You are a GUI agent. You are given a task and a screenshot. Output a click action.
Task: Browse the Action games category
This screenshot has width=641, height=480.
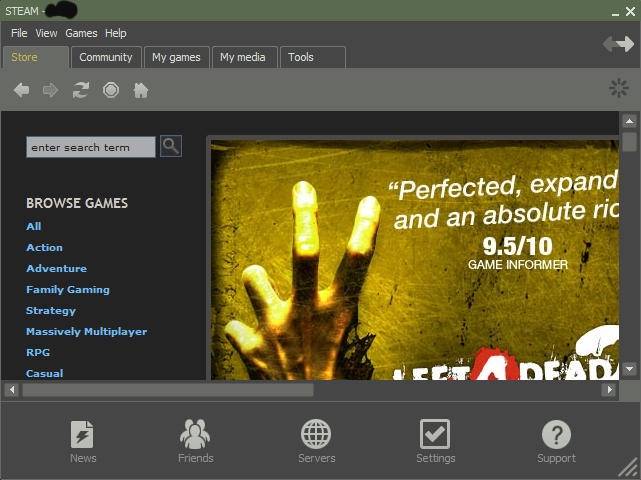tap(44, 247)
